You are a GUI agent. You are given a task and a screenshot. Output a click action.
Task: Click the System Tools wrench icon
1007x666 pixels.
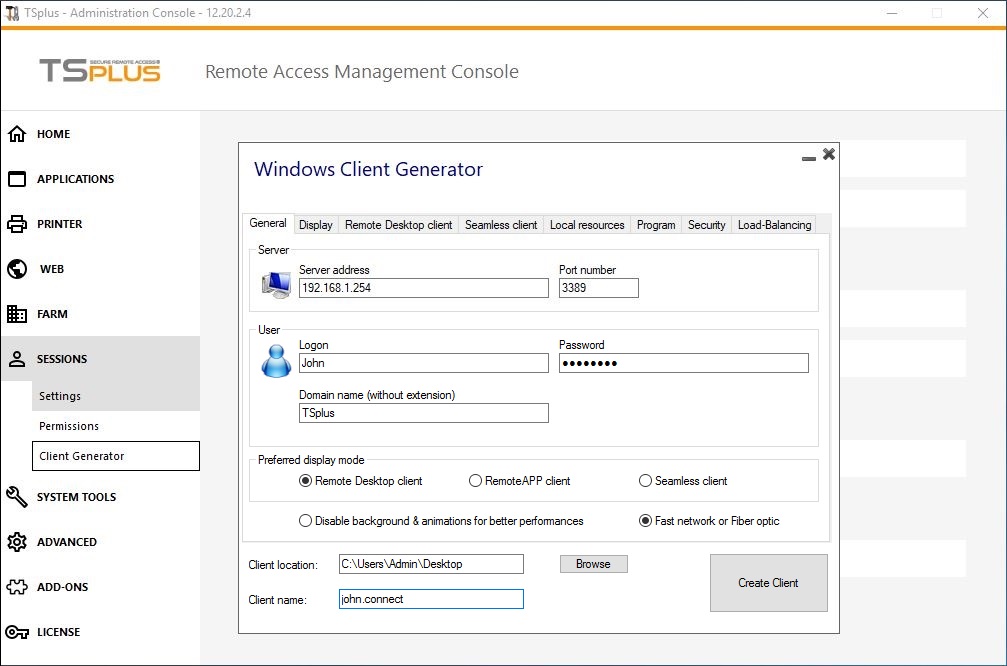point(17,497)
